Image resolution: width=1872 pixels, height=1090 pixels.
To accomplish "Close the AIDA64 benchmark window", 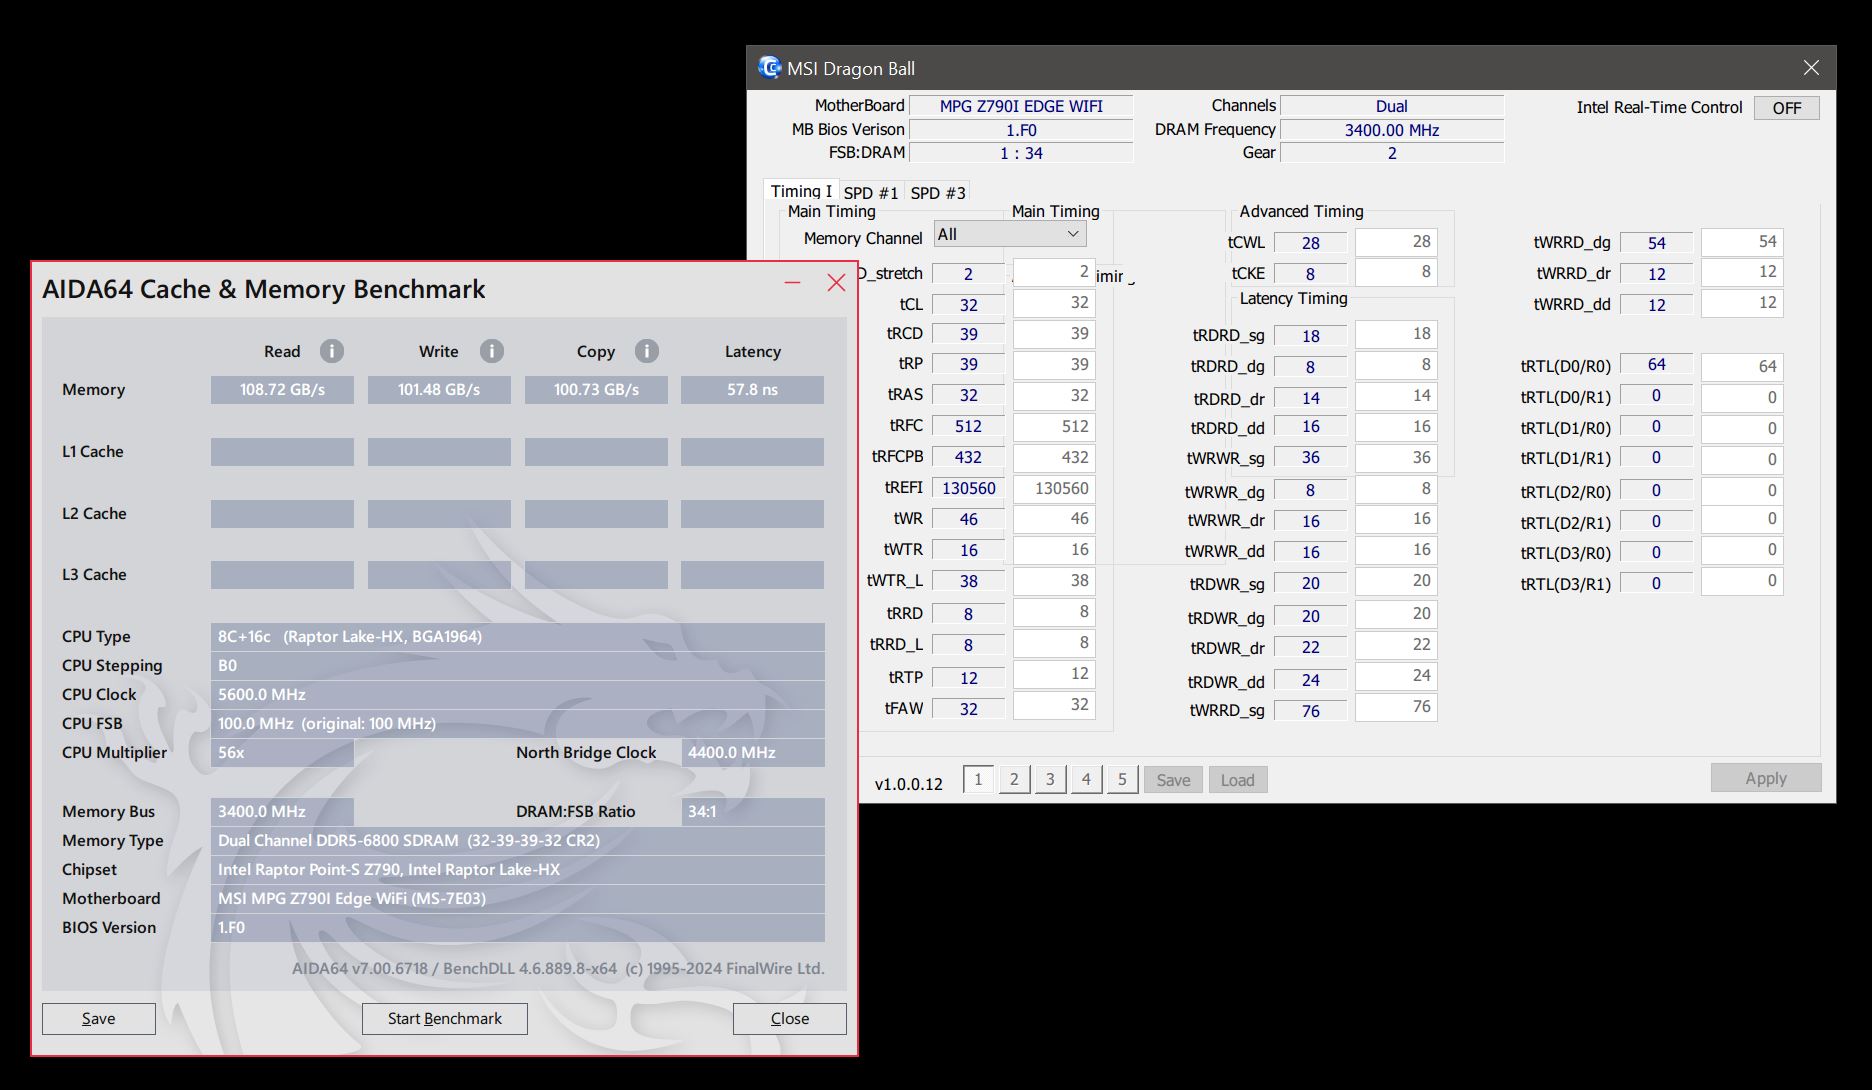I will (837, 283).
